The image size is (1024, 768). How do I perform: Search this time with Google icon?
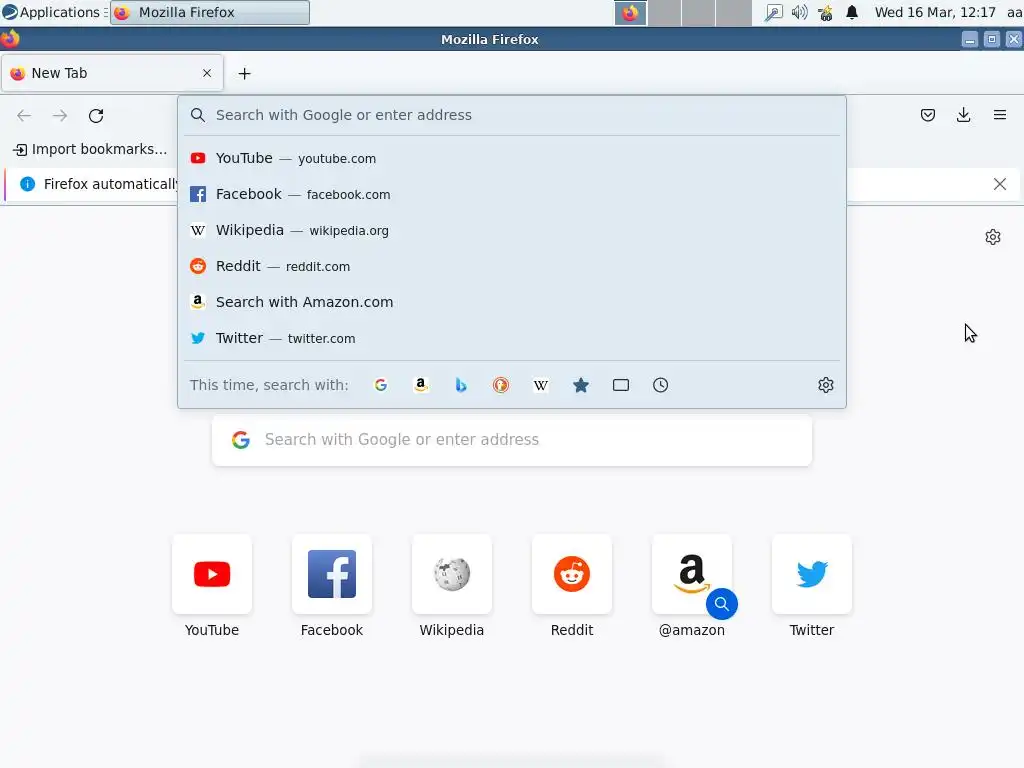point(381,385)
